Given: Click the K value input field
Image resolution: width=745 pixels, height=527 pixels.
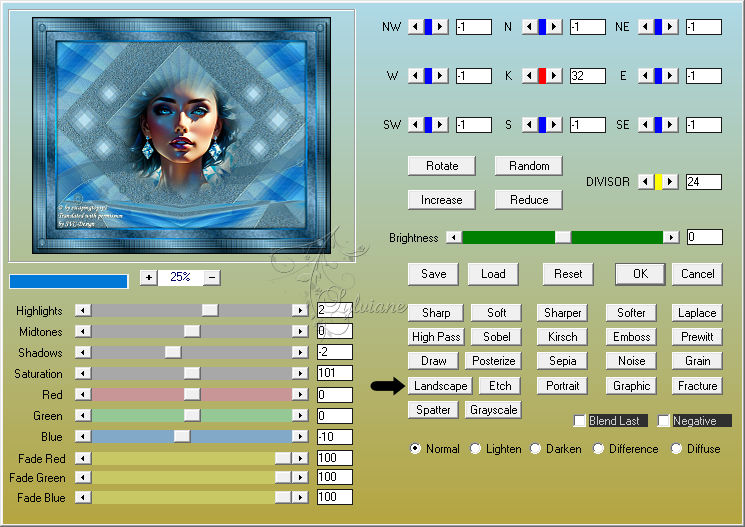Looking at the screenshot, I should [588, 76].
